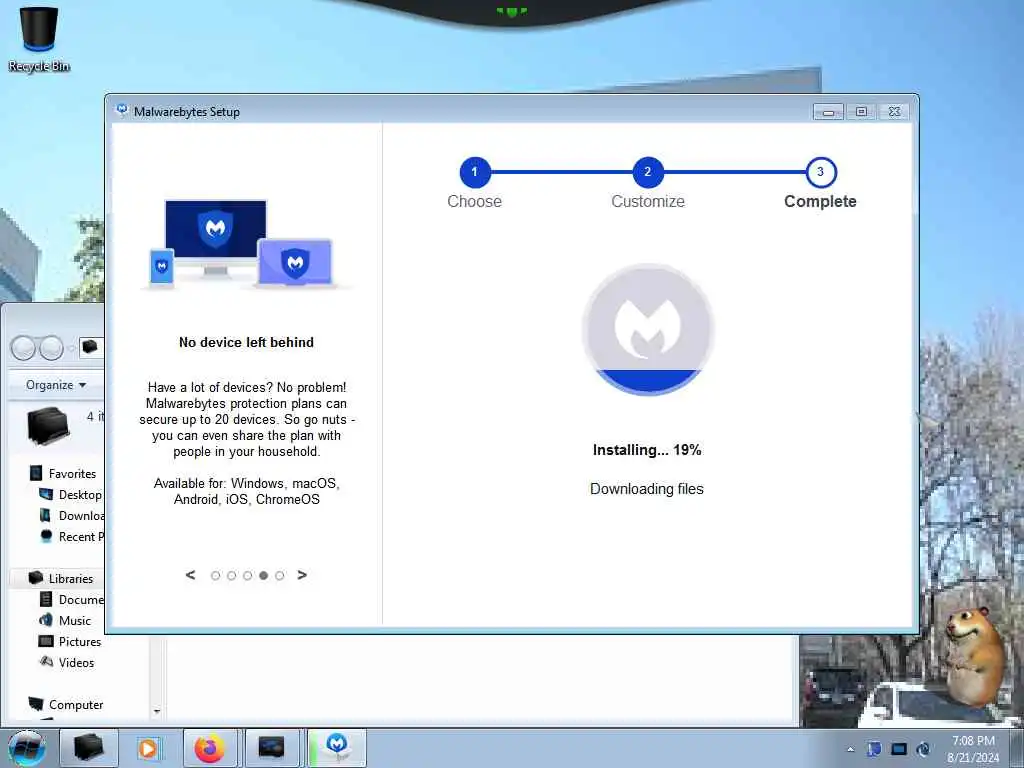Select Desktop in Explorer sidebar
1024x768 pixels.
71,494
